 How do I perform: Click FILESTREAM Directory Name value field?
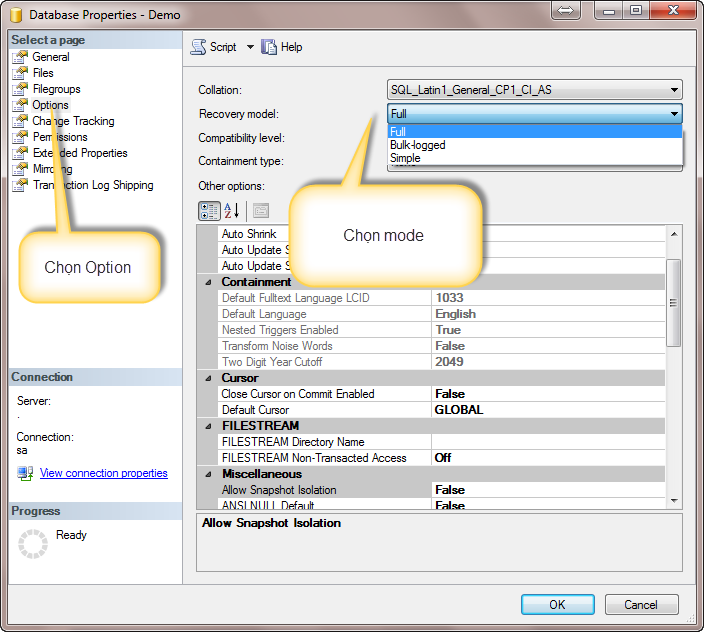tap(548, 442)
